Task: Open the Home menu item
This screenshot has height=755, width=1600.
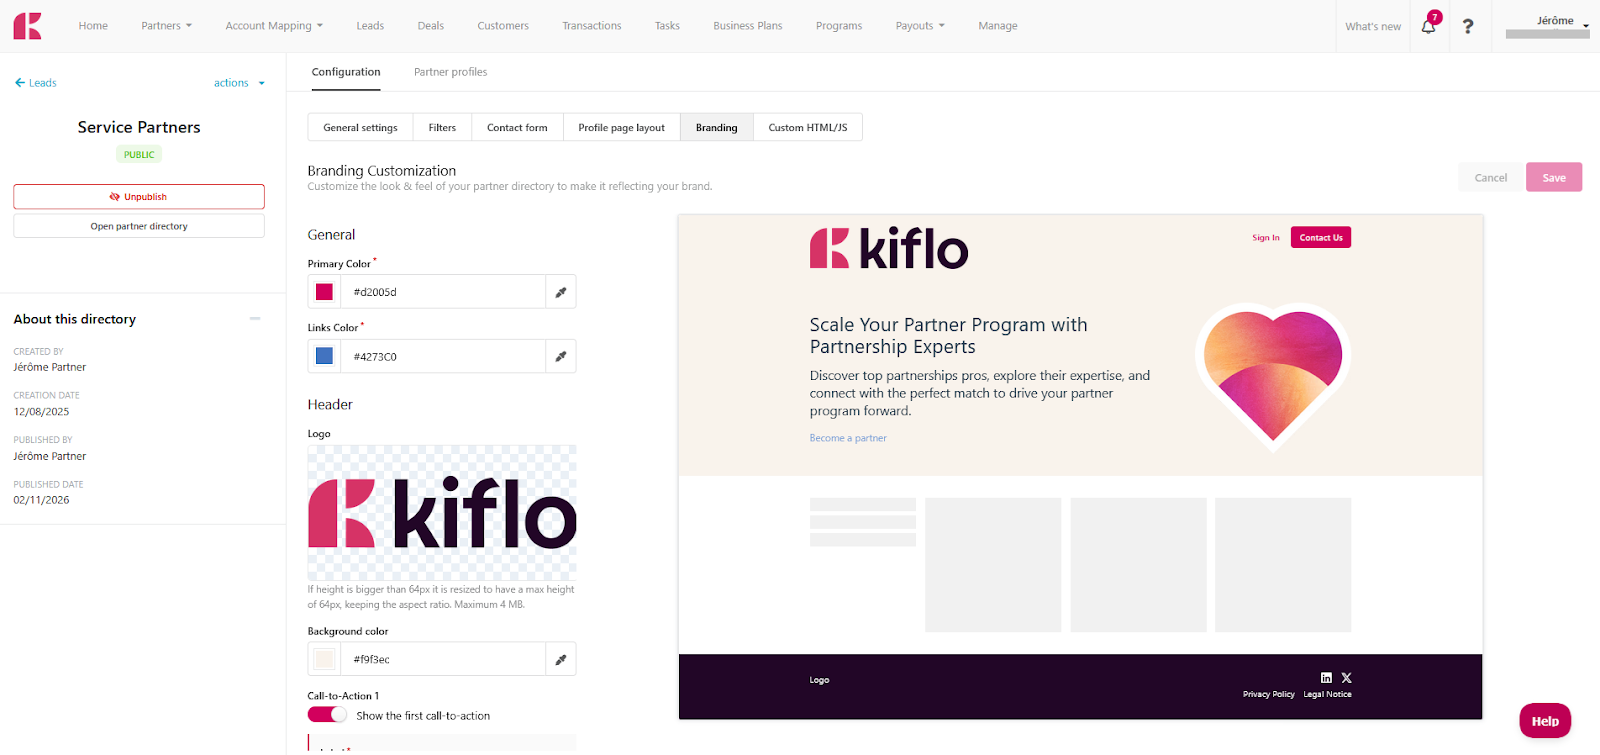Action: (x=93, y=26)
